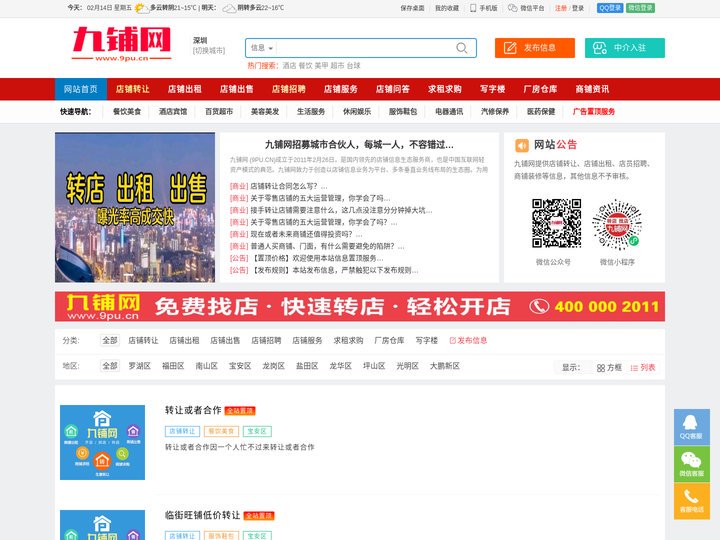Switch display to 方框 grid view
Viewport: 720px width, 540px height.
click(x=609, y=368)
